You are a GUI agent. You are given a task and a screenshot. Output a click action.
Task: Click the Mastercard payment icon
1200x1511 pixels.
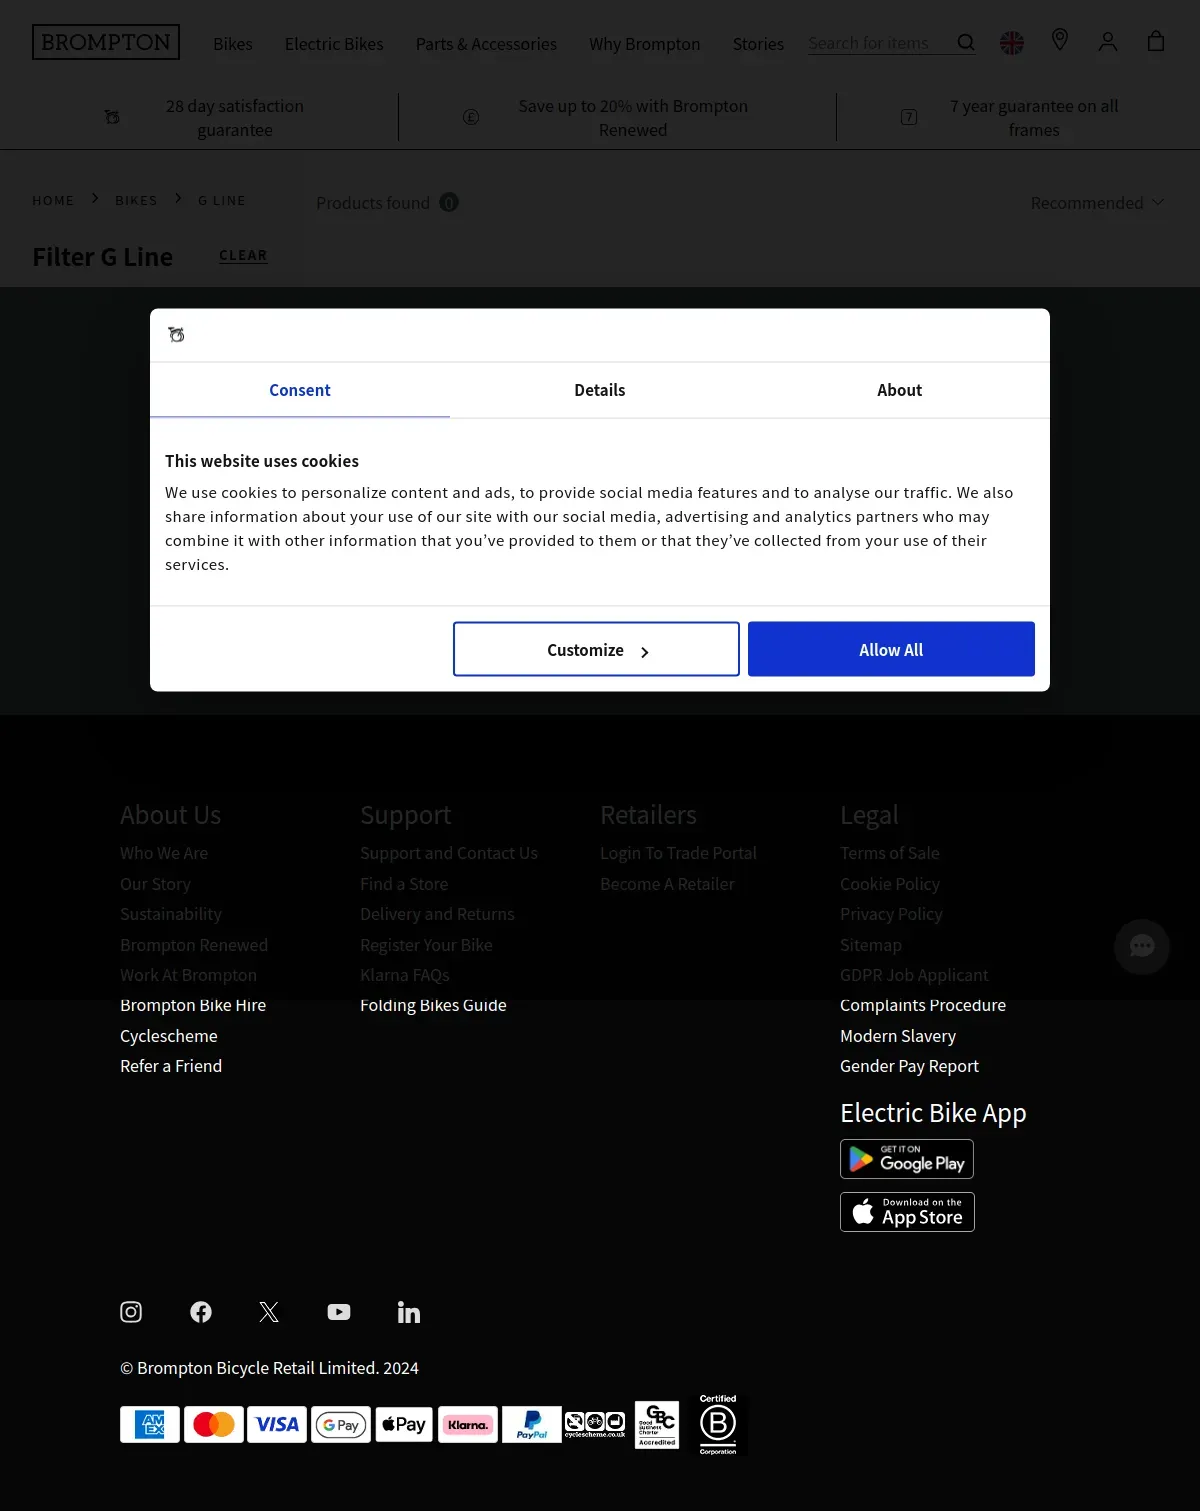click(x=214, y=1424)
